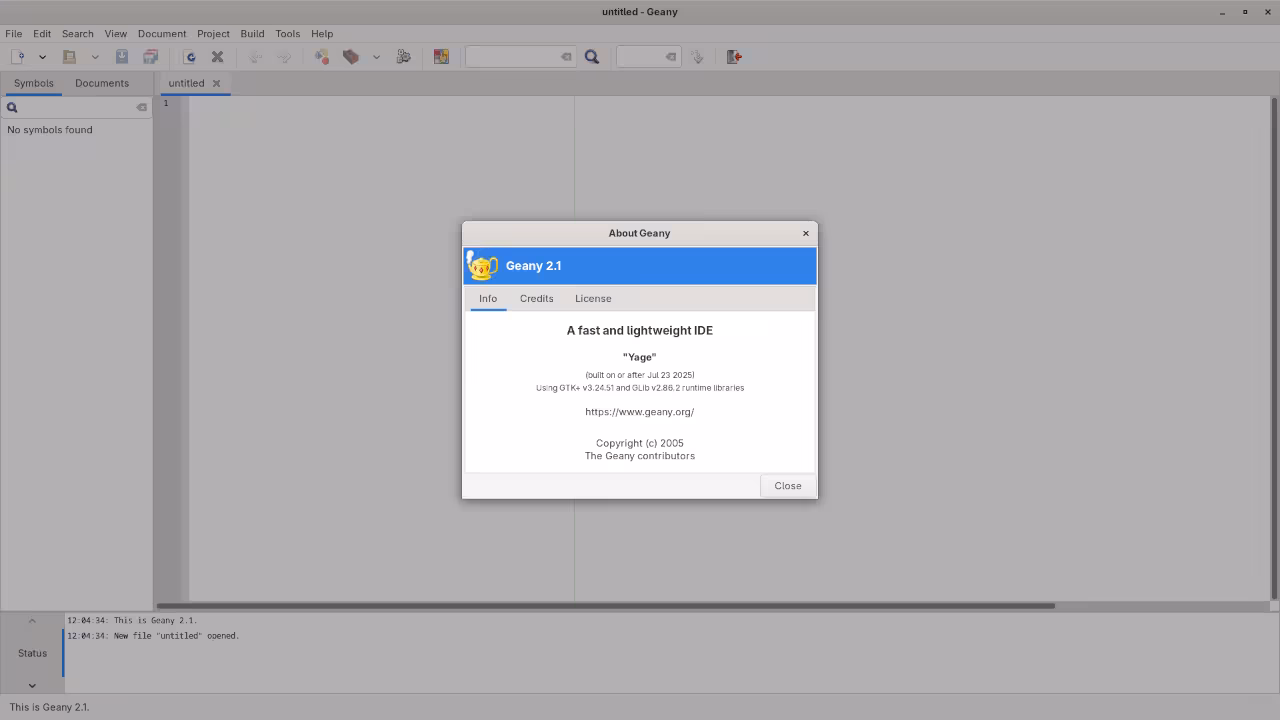This screenshot has height=720, width=1280.
Task: Visit the geany.org website link
Action: click(x=639, y=411)
